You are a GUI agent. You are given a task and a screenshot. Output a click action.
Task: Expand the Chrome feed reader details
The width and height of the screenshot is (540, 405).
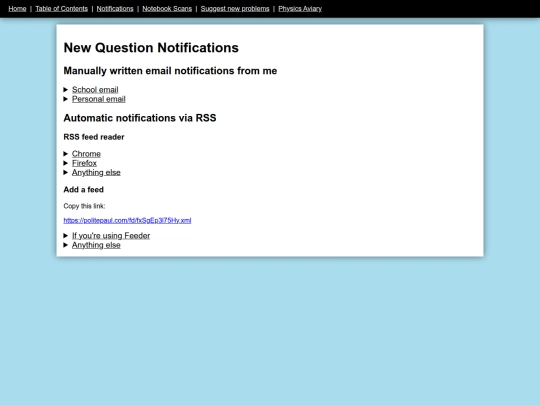click(x=86, y=154)
